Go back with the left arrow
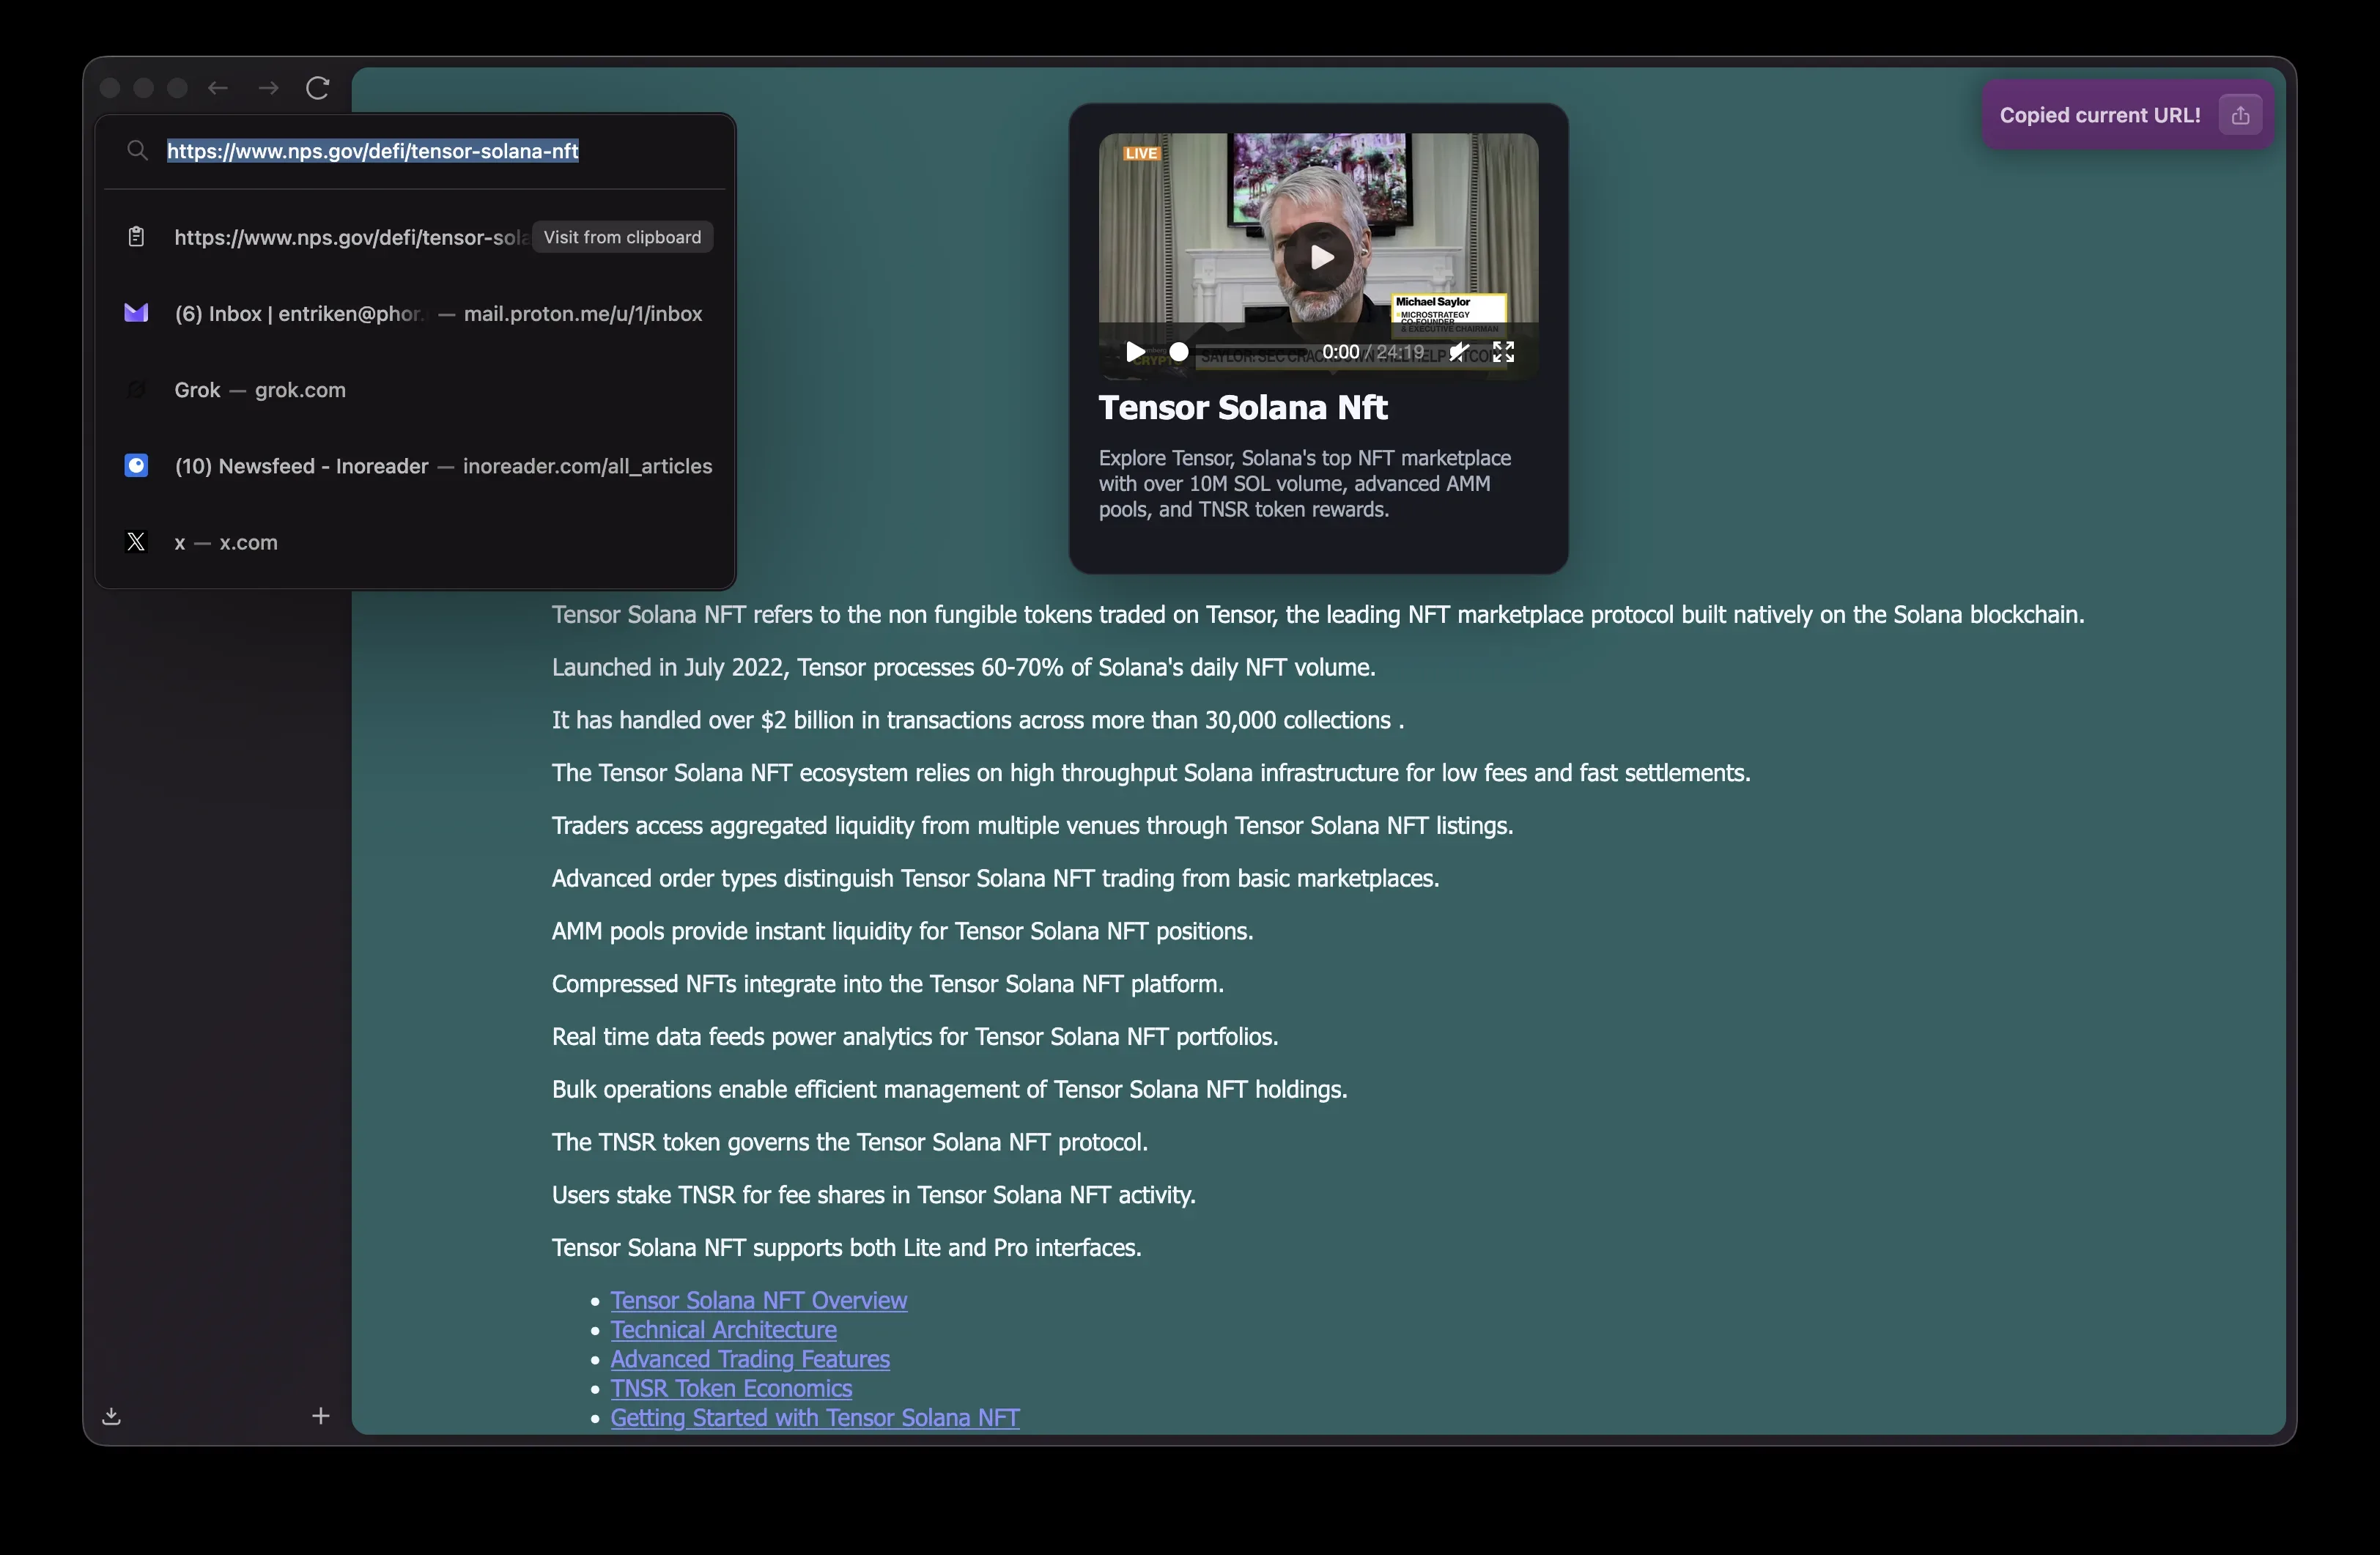 point(218,88)
